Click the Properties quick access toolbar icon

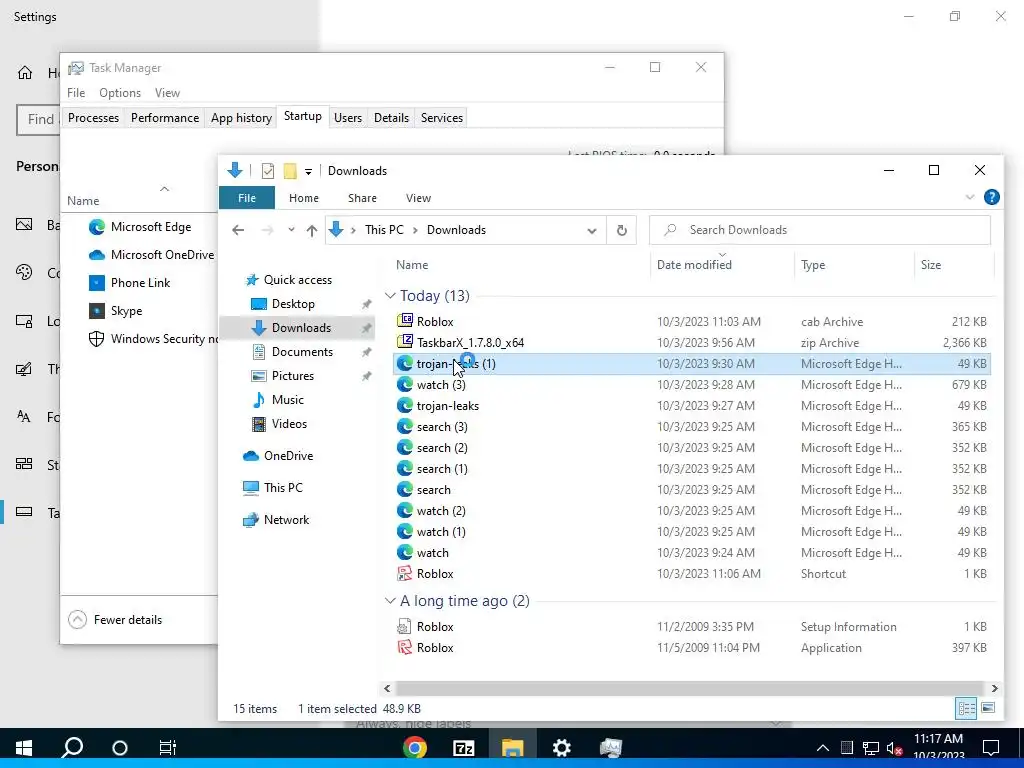tap(268, 171)
